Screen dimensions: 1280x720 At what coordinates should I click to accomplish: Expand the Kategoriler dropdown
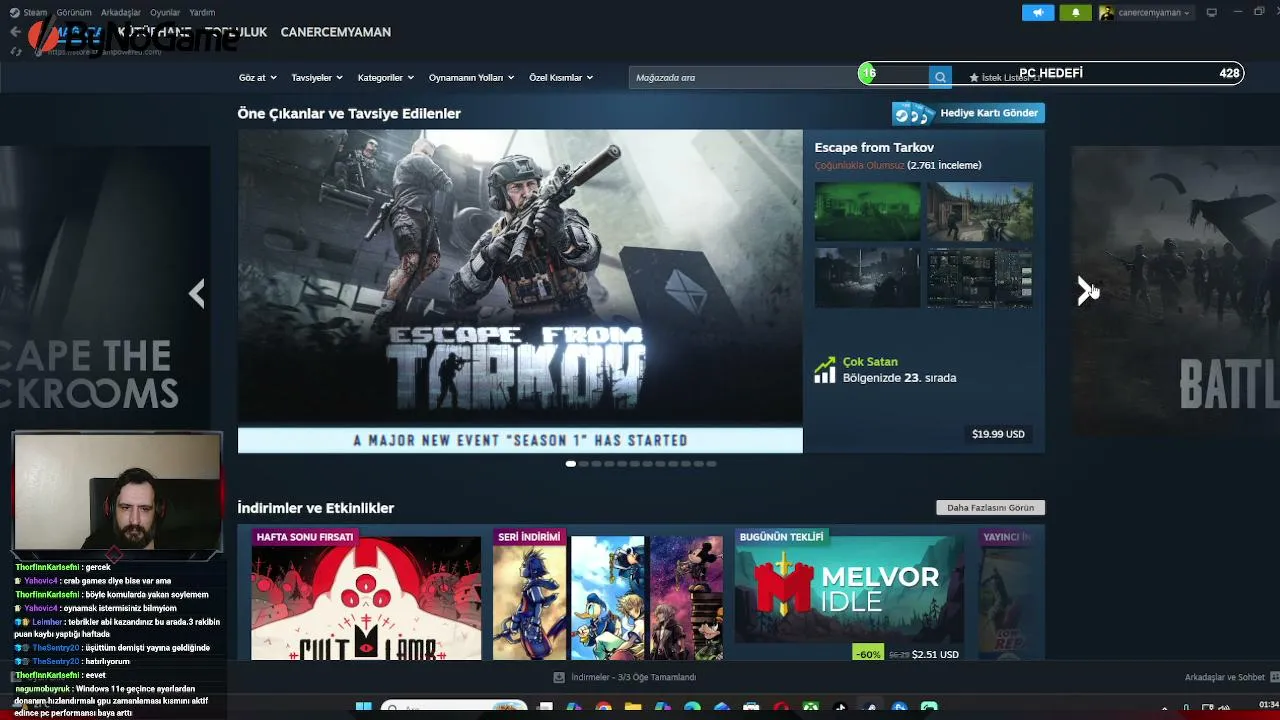tap(385, 77)
